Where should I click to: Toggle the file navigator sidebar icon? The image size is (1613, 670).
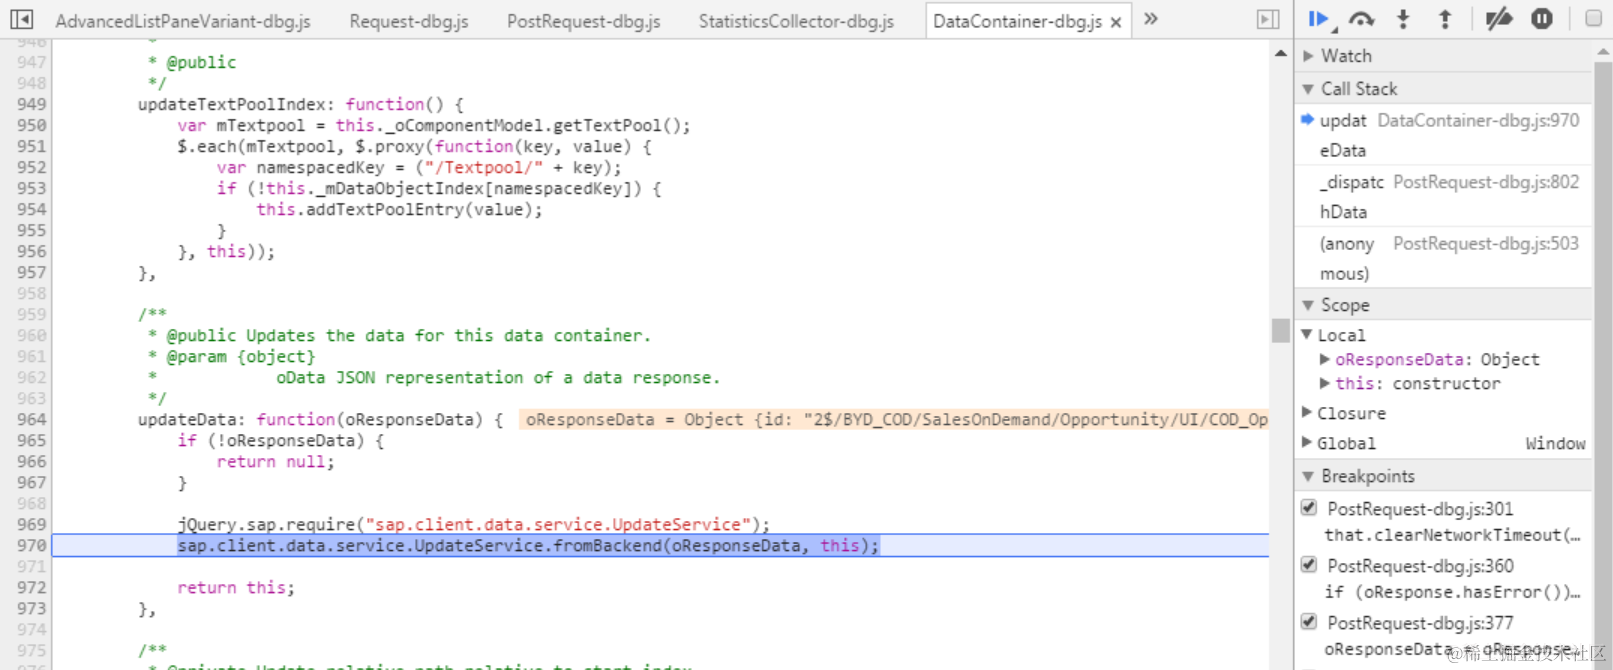click(21, 19)
